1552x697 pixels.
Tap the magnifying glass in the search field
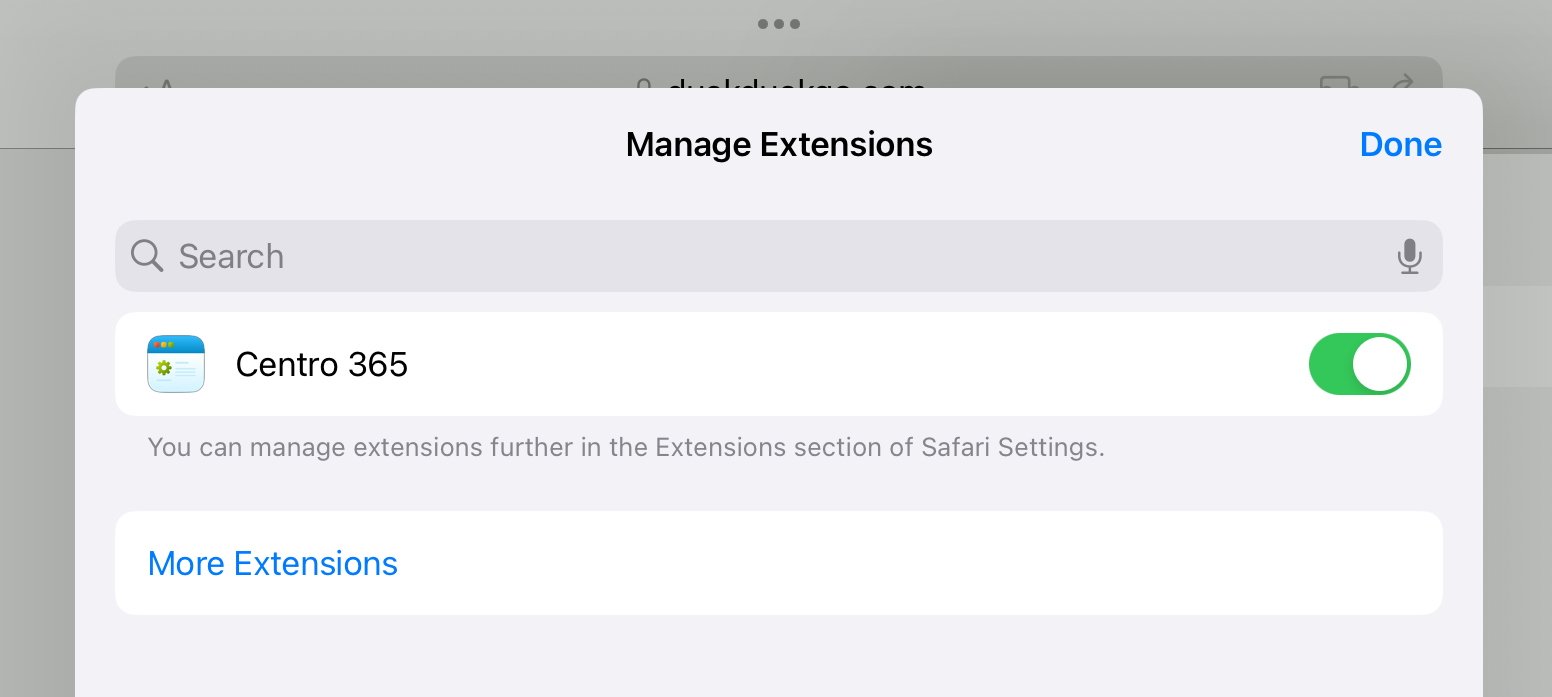tap(146, 256)
